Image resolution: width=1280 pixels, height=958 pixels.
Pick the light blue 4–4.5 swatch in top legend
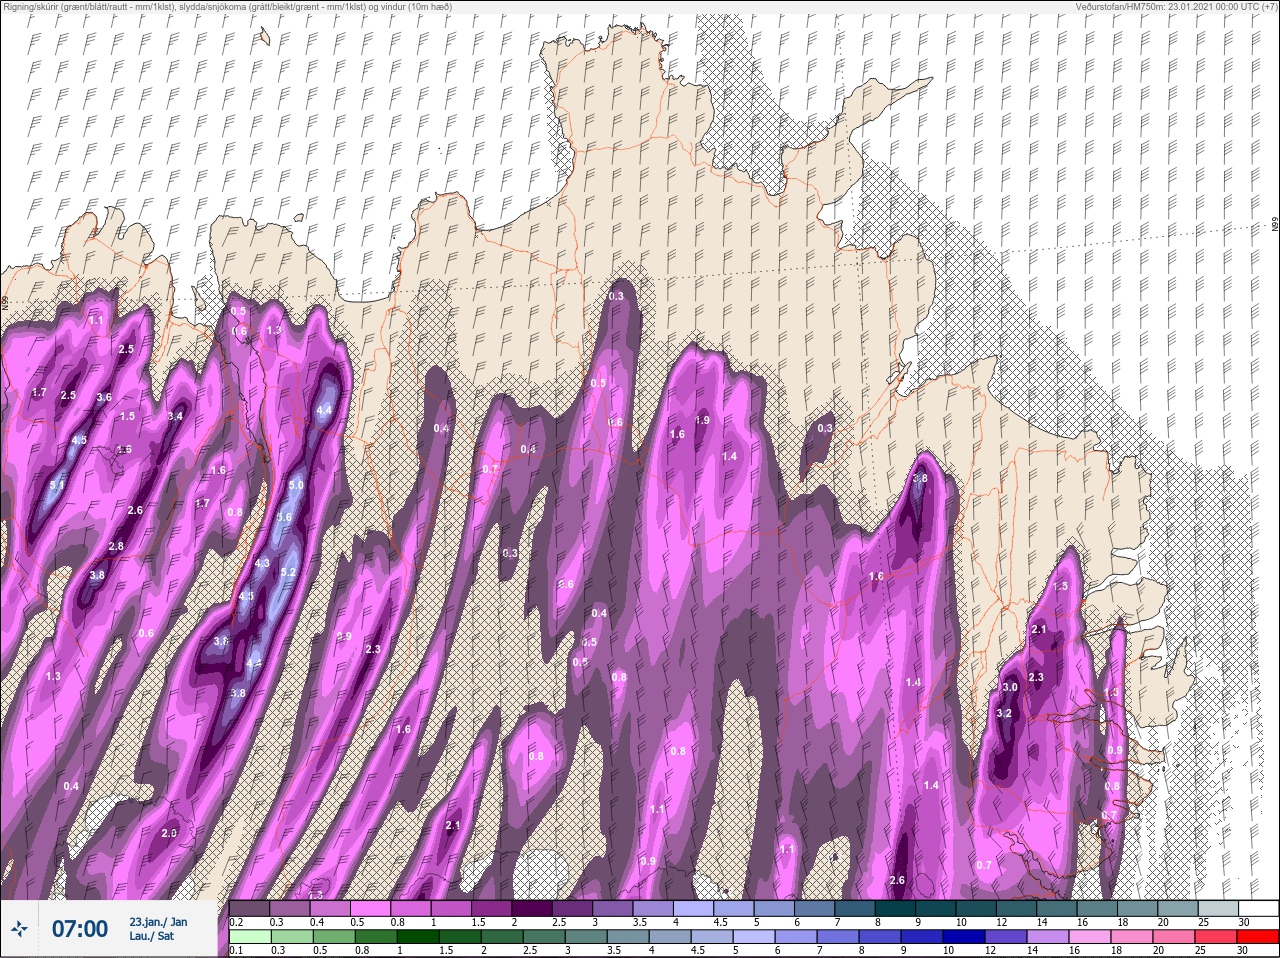pos(696,908)
